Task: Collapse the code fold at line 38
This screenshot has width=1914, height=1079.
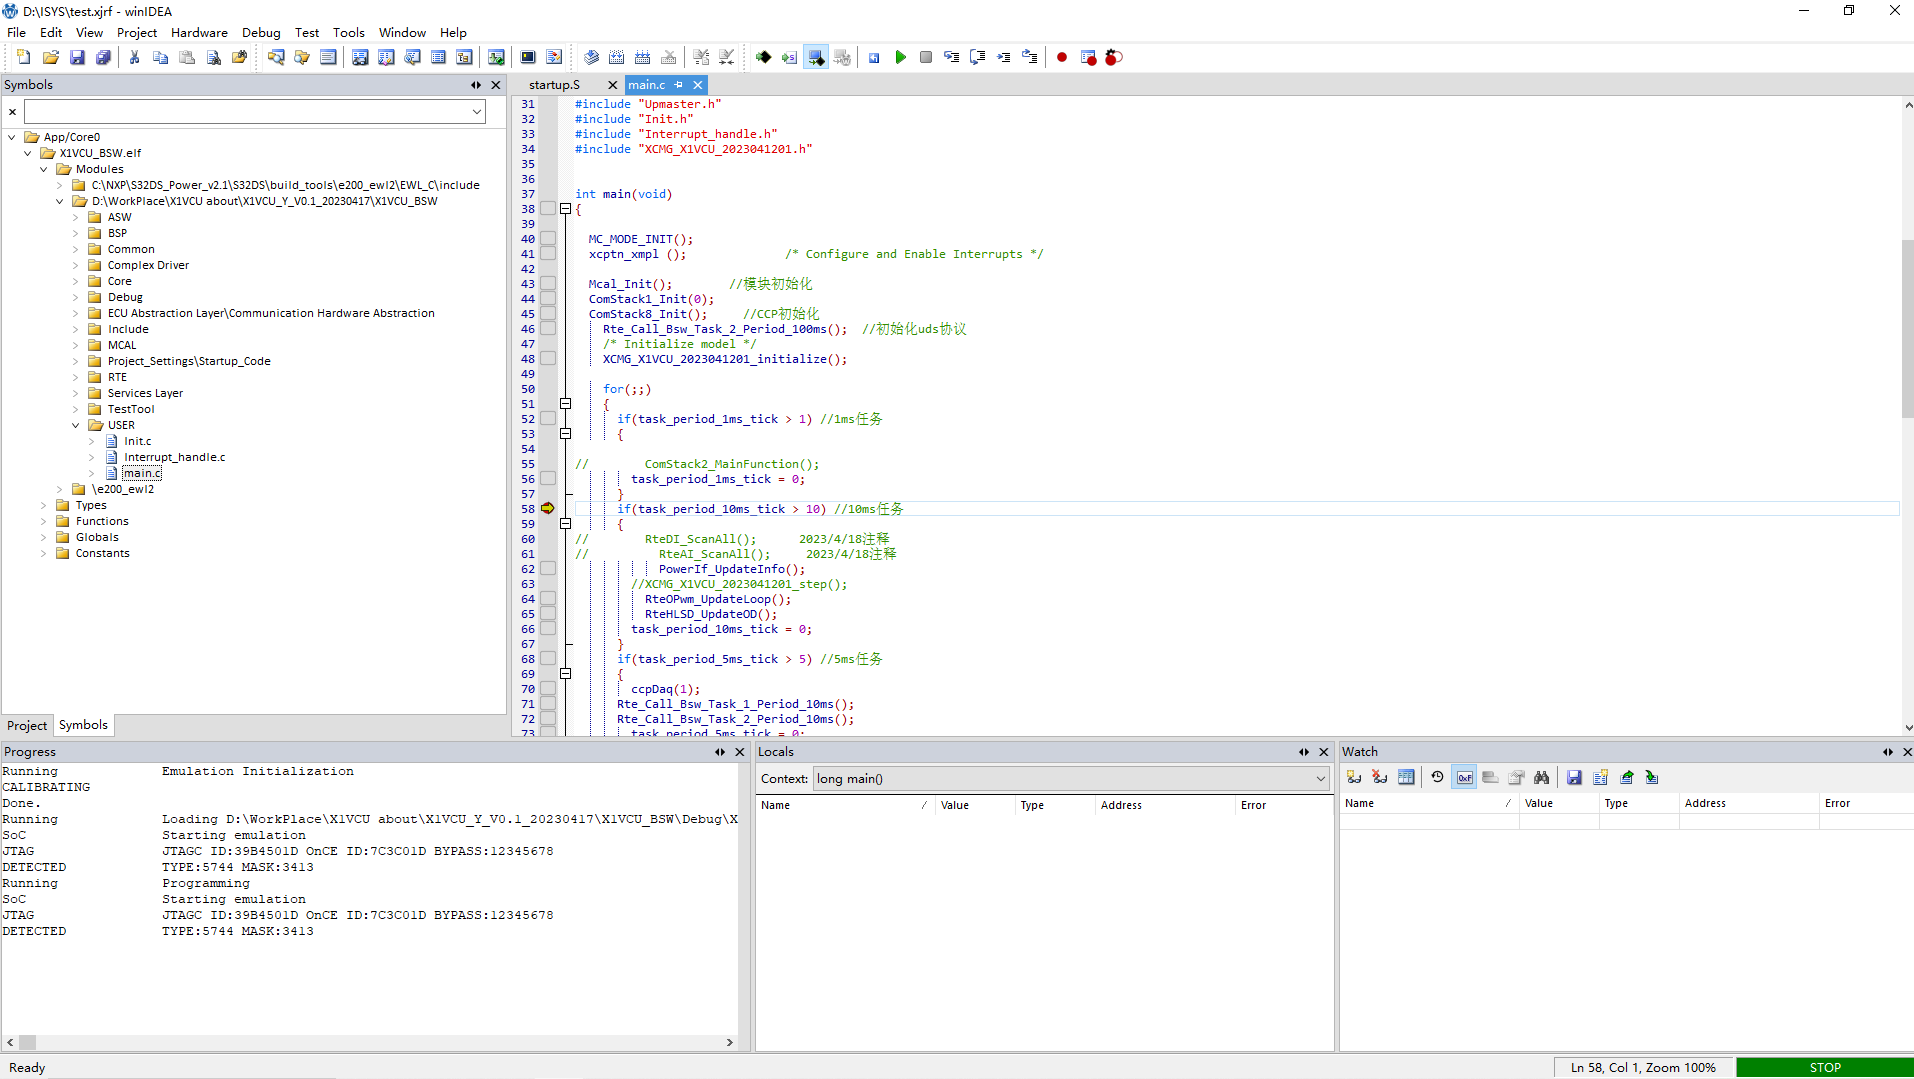Action: pos(565,209)
